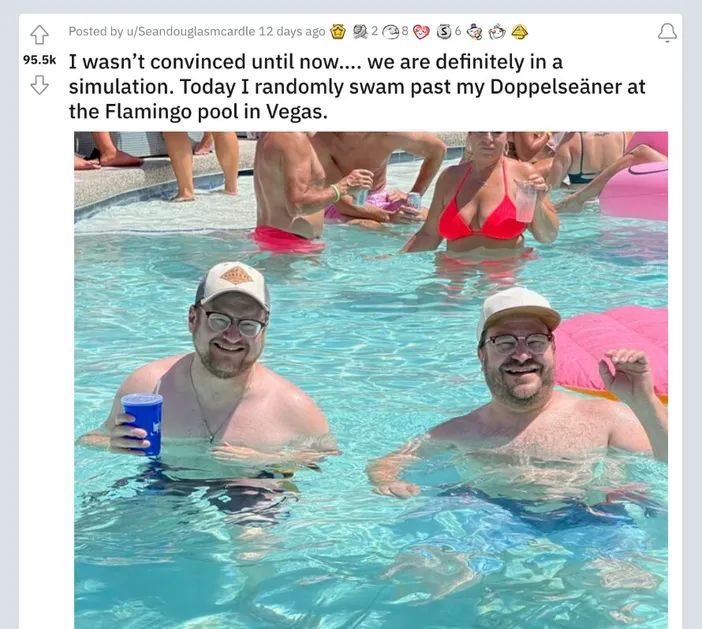Click the gold award badge icon
This screenshot has width=702, height=629.
(338, 31)
